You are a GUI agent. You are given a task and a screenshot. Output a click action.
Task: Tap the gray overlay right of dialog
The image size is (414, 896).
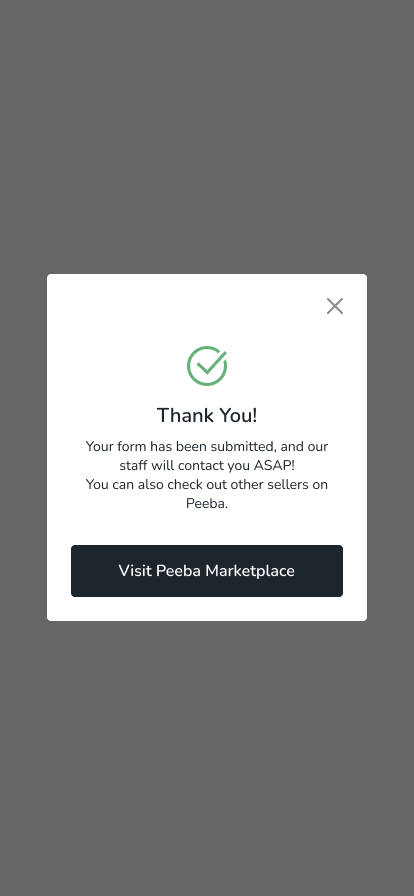[x=391, y=447]
